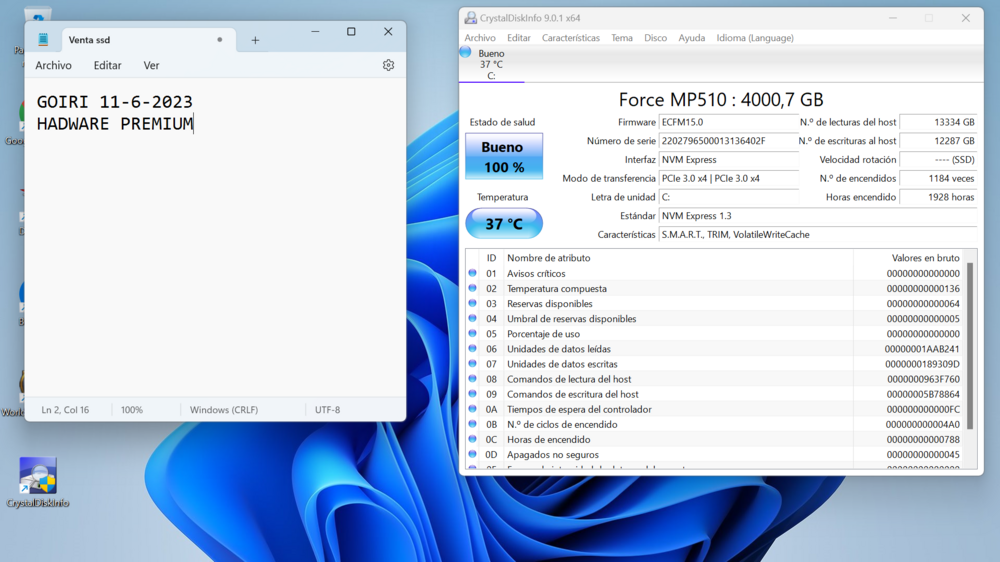Click the attribute list vertical scrollbar
This screenshot has height=562, width=1000.
click(970, 345)
